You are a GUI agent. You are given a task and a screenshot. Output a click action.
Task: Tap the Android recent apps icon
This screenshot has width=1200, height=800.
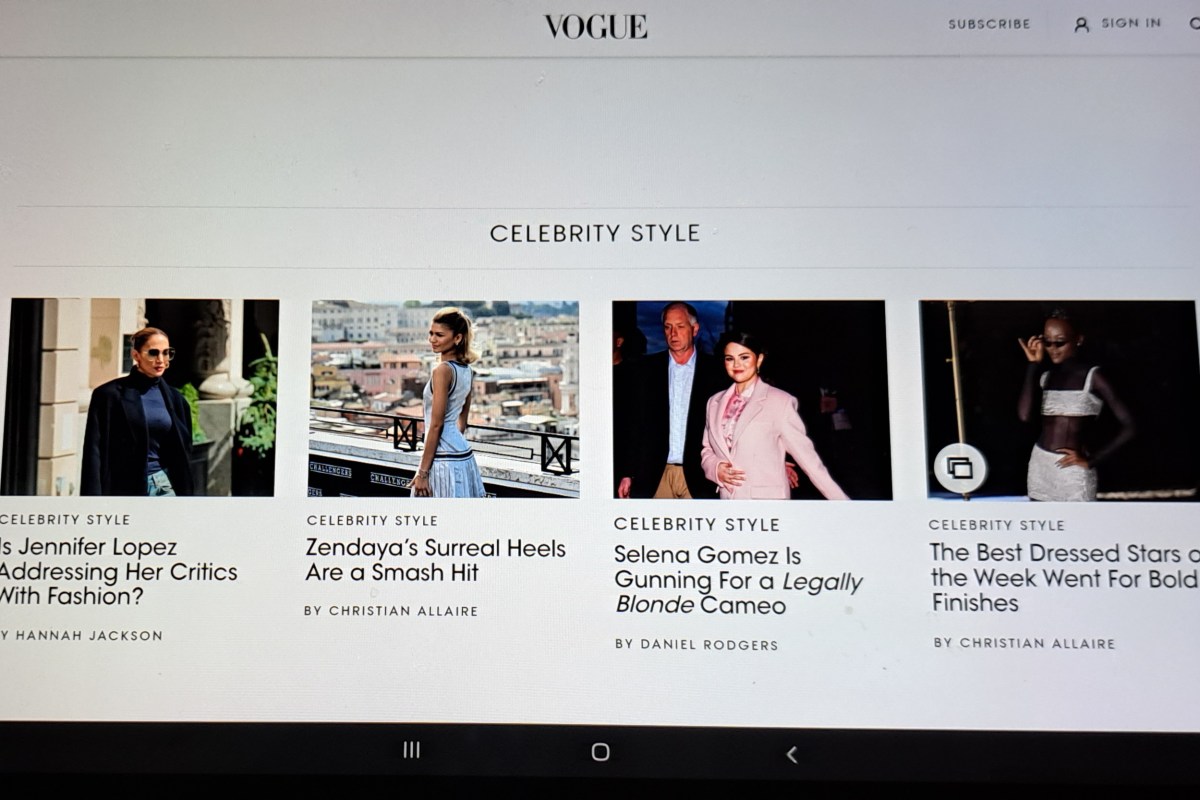(x=411, y=750)
